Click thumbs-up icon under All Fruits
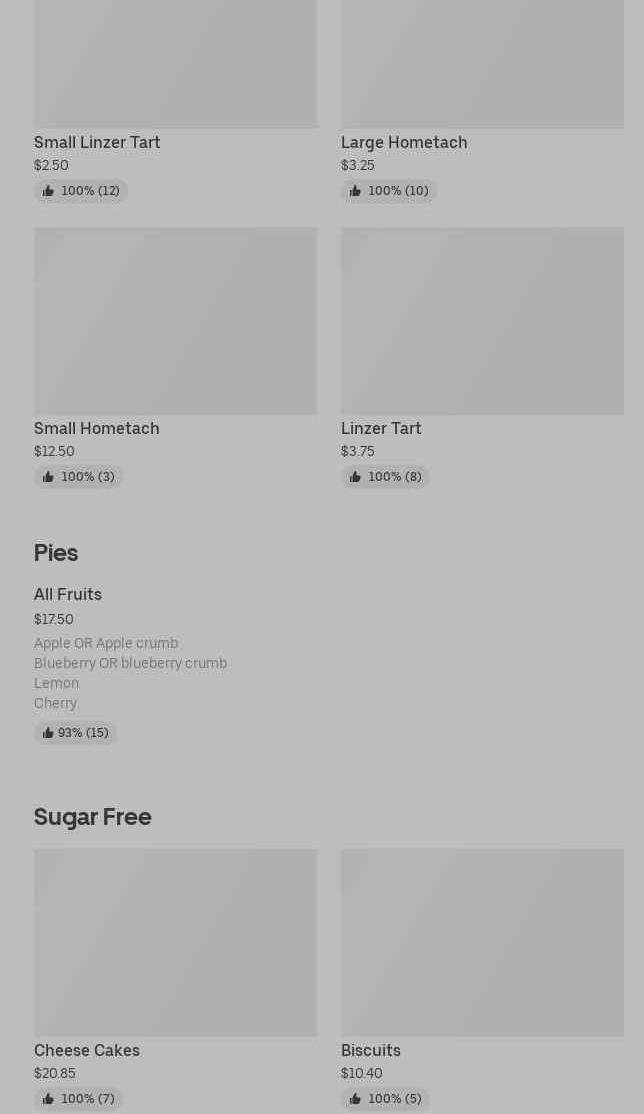This screenshot has height=1114, width=644. click(48, 733)
